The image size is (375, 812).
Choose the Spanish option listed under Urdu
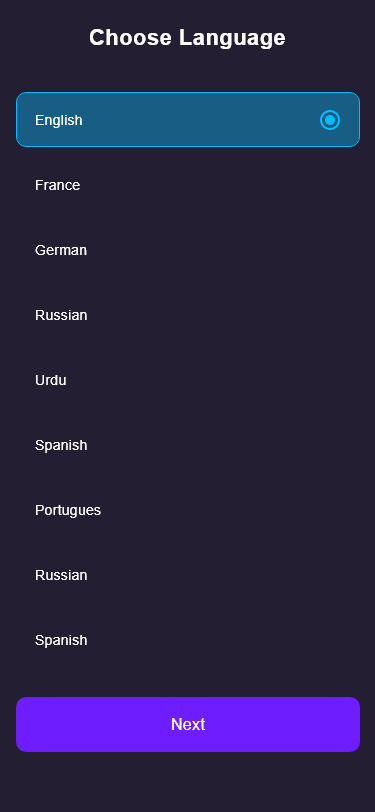pyautogui.click(x=188, y=445)
